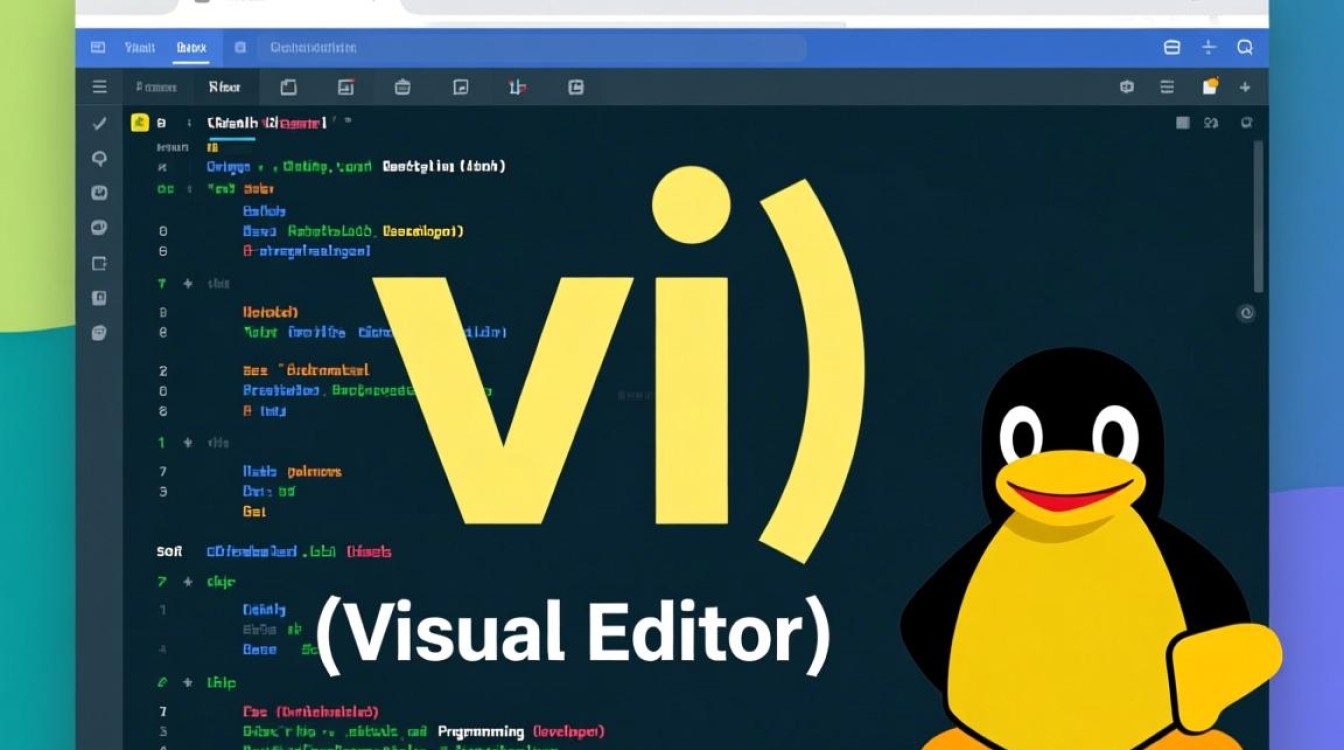Click the clock history icon in the sidebar
Screen dimensions: 1344x750
tap(101, 193)
